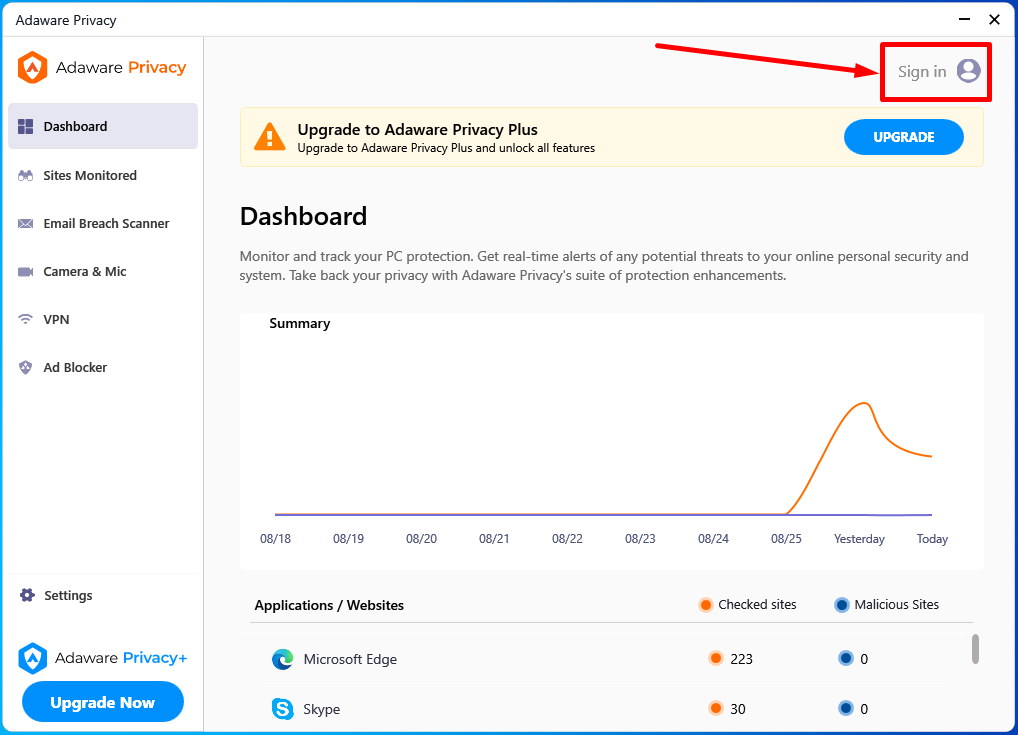Image resolution: width=1018 pixels, height=735 pixels.
Task: Click the Microsoft Edge browser icon
Action: [282, 659]
